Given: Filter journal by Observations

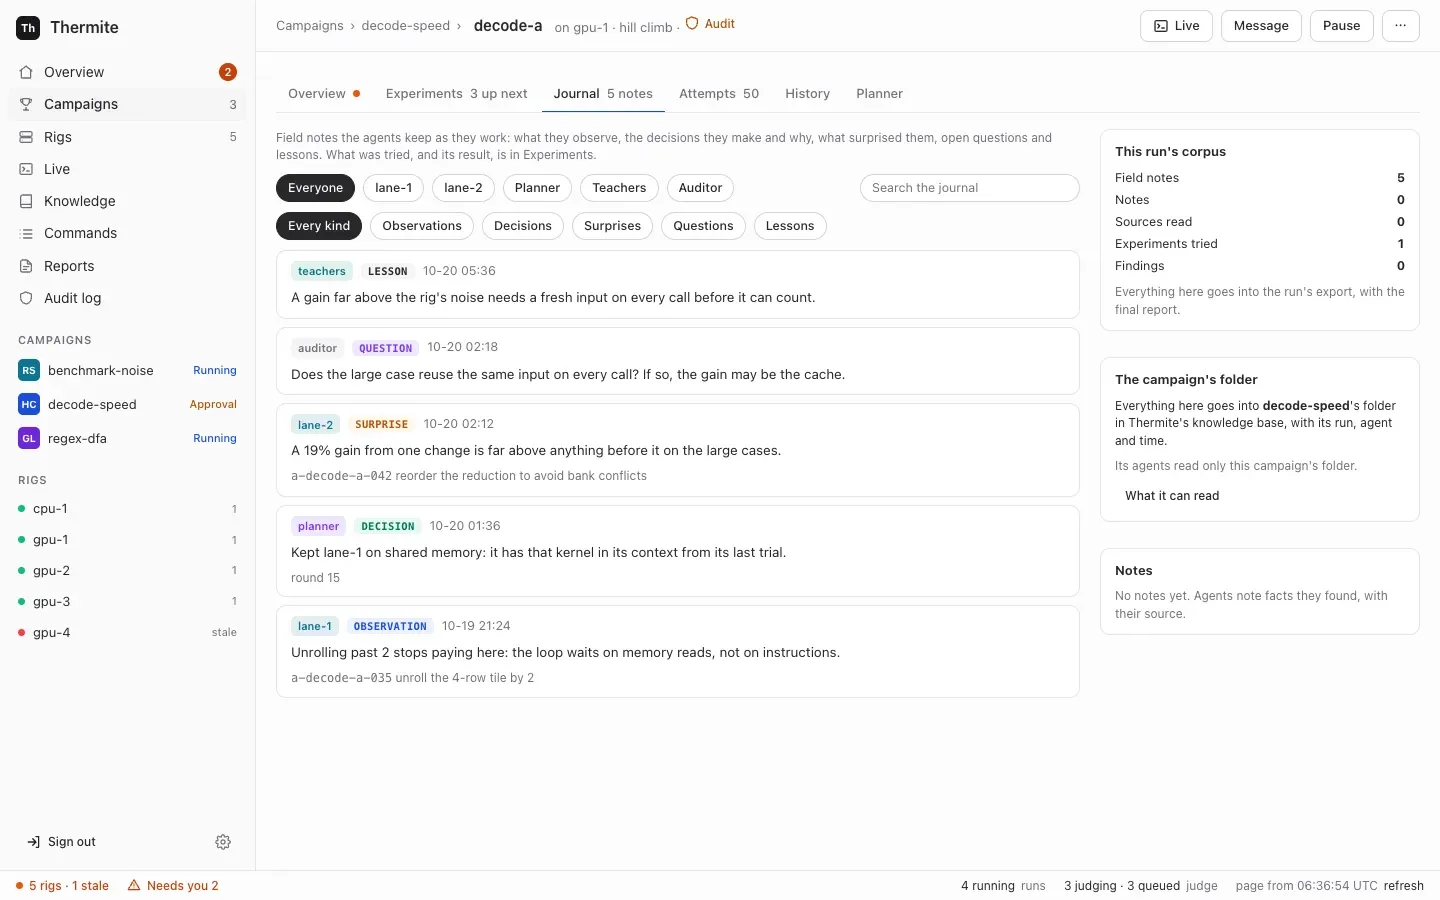Looking at the screenshot, I should tap(422, 226).
